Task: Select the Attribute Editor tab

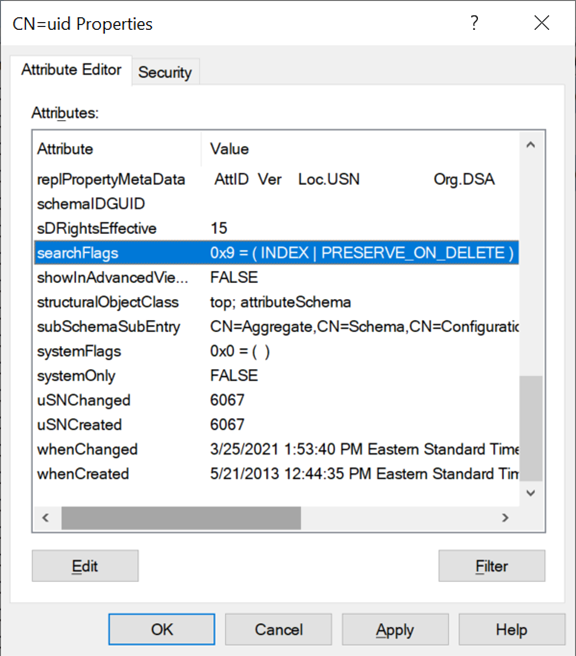Action: point(71,69)
